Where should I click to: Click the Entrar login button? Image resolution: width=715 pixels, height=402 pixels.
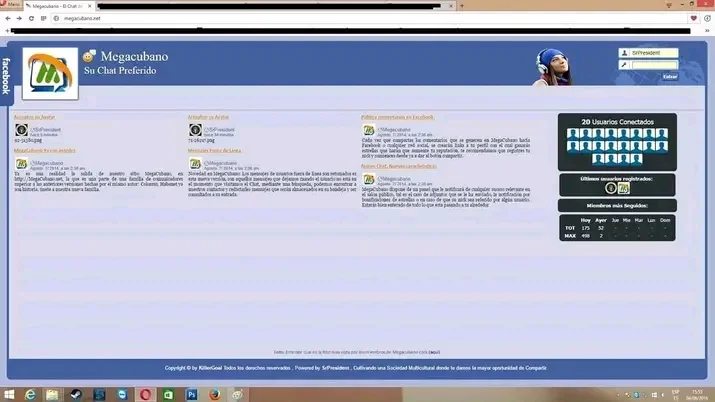click(x=670, y=77)
